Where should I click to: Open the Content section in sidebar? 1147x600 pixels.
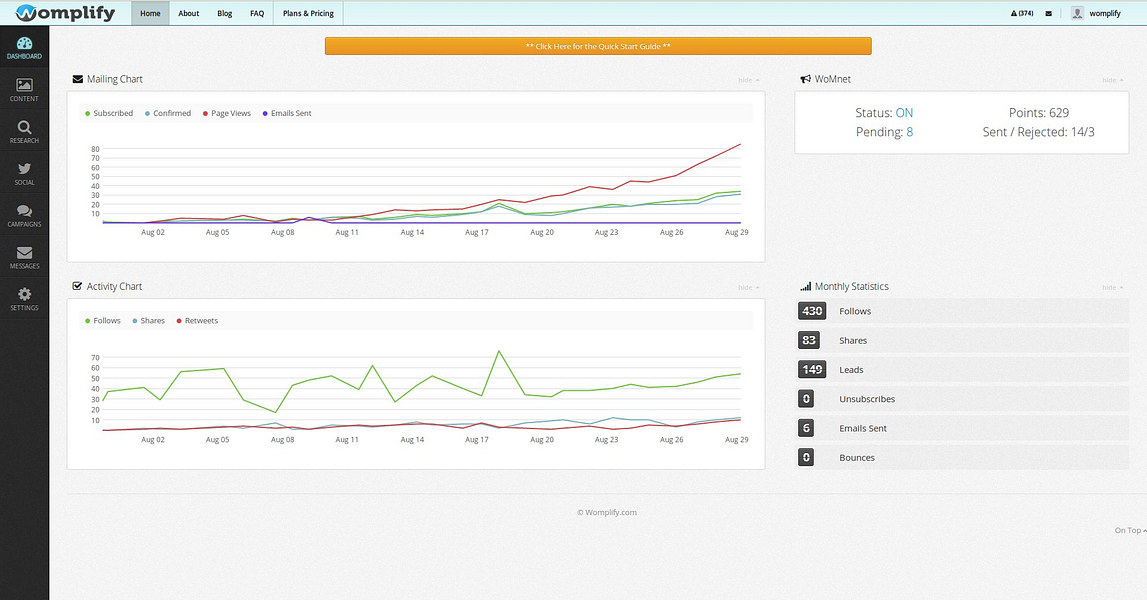(24, 89)
